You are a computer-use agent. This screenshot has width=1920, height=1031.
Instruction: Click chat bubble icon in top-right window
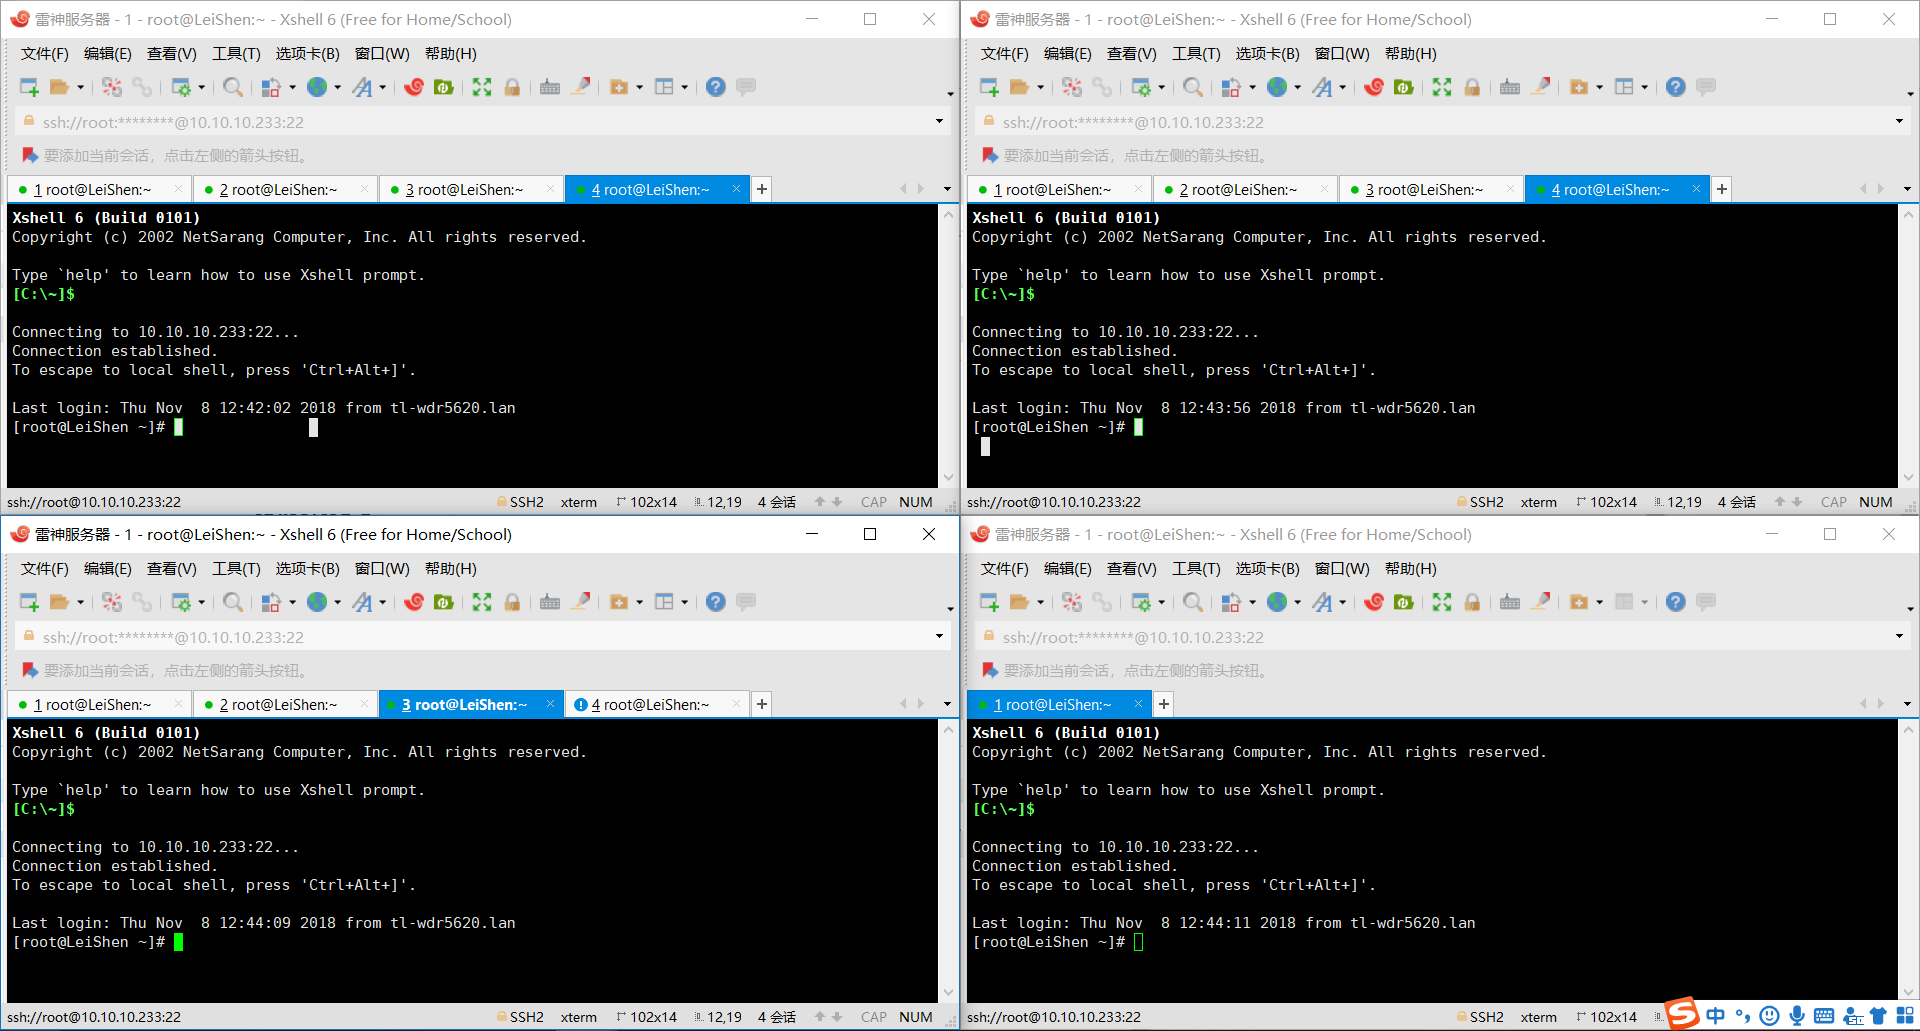click(1706, 87)
